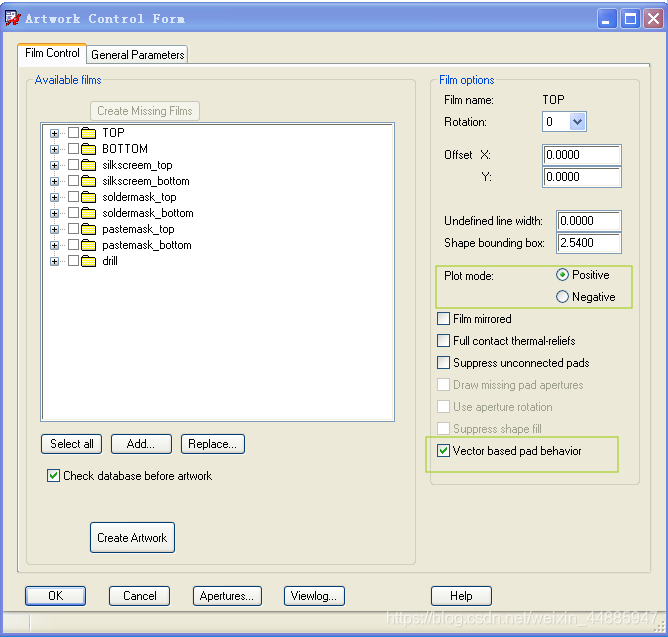Select the silkscreen_top folder icon
This screenshot has height=637, width=668.
tap(88, 165)
